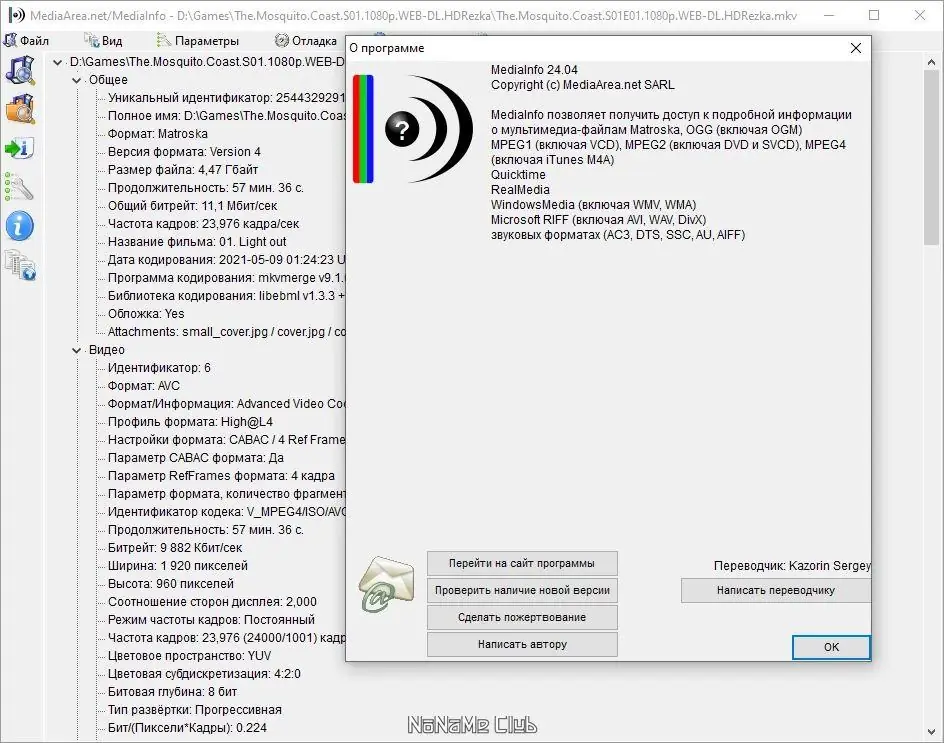This screenshot has height=743, width=944.
Task: Select Общий битрейт: 11,1 Мбит/сек row
Action: point(193,206)
